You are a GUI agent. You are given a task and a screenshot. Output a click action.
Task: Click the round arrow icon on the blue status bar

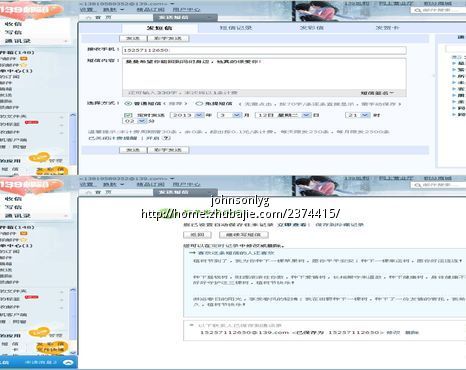point(68,363)
